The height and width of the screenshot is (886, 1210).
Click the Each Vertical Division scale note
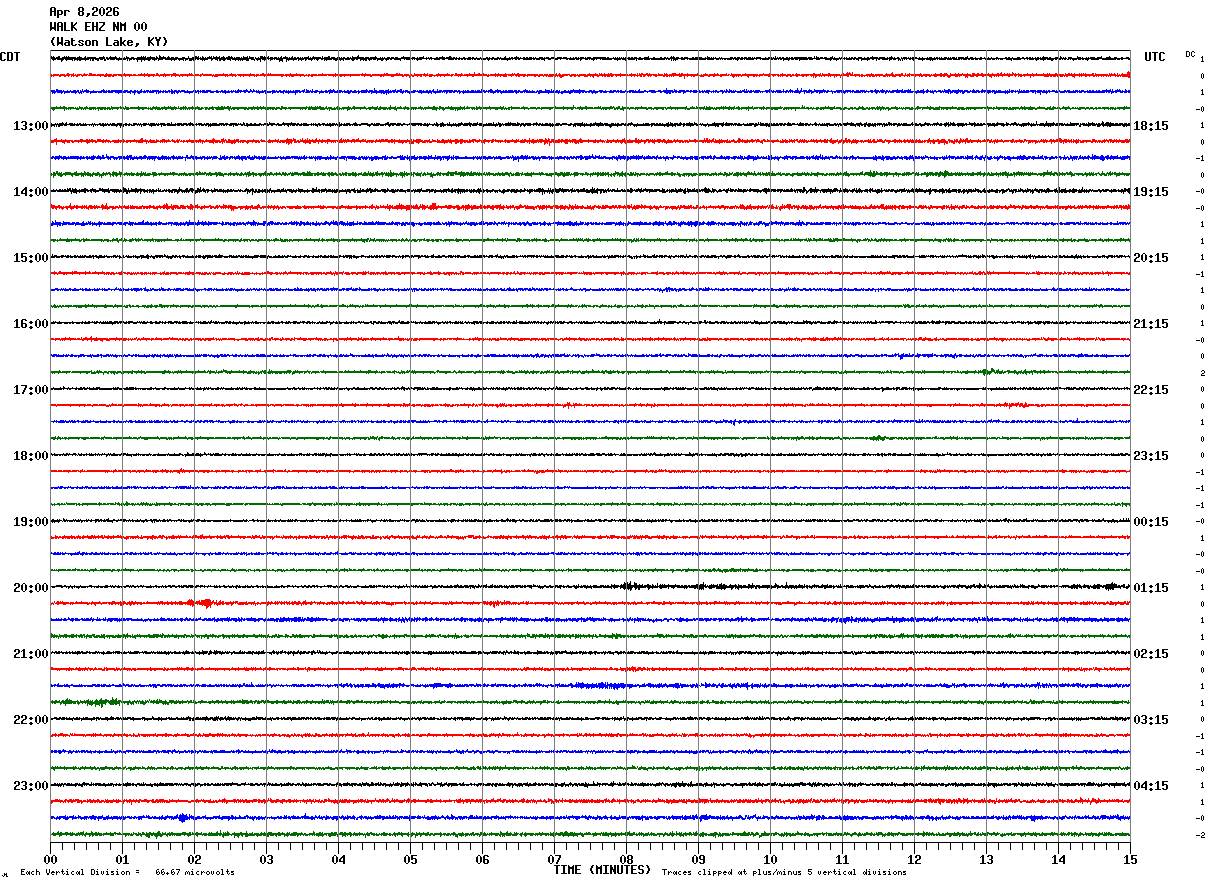point(128,873)
